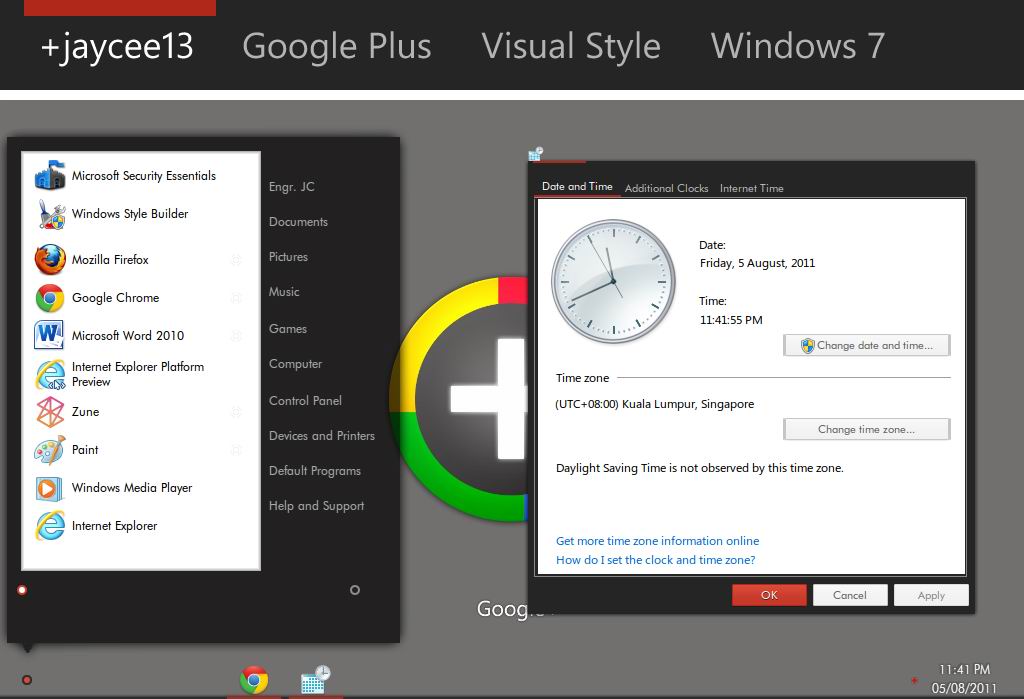Click Get more time zone information online
Screen dimensions: 1024x699
pos(658,541)
